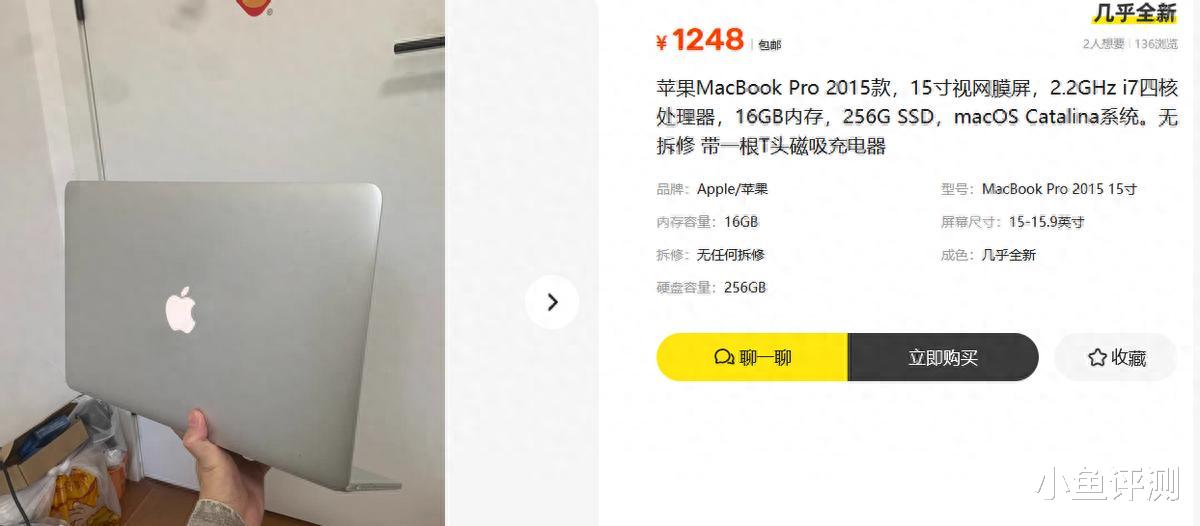Image resolution: width=1200 pixels, height=526 pixels.
Task: Open chat with seller via 聊一聊 button
Action: (752, 357)
